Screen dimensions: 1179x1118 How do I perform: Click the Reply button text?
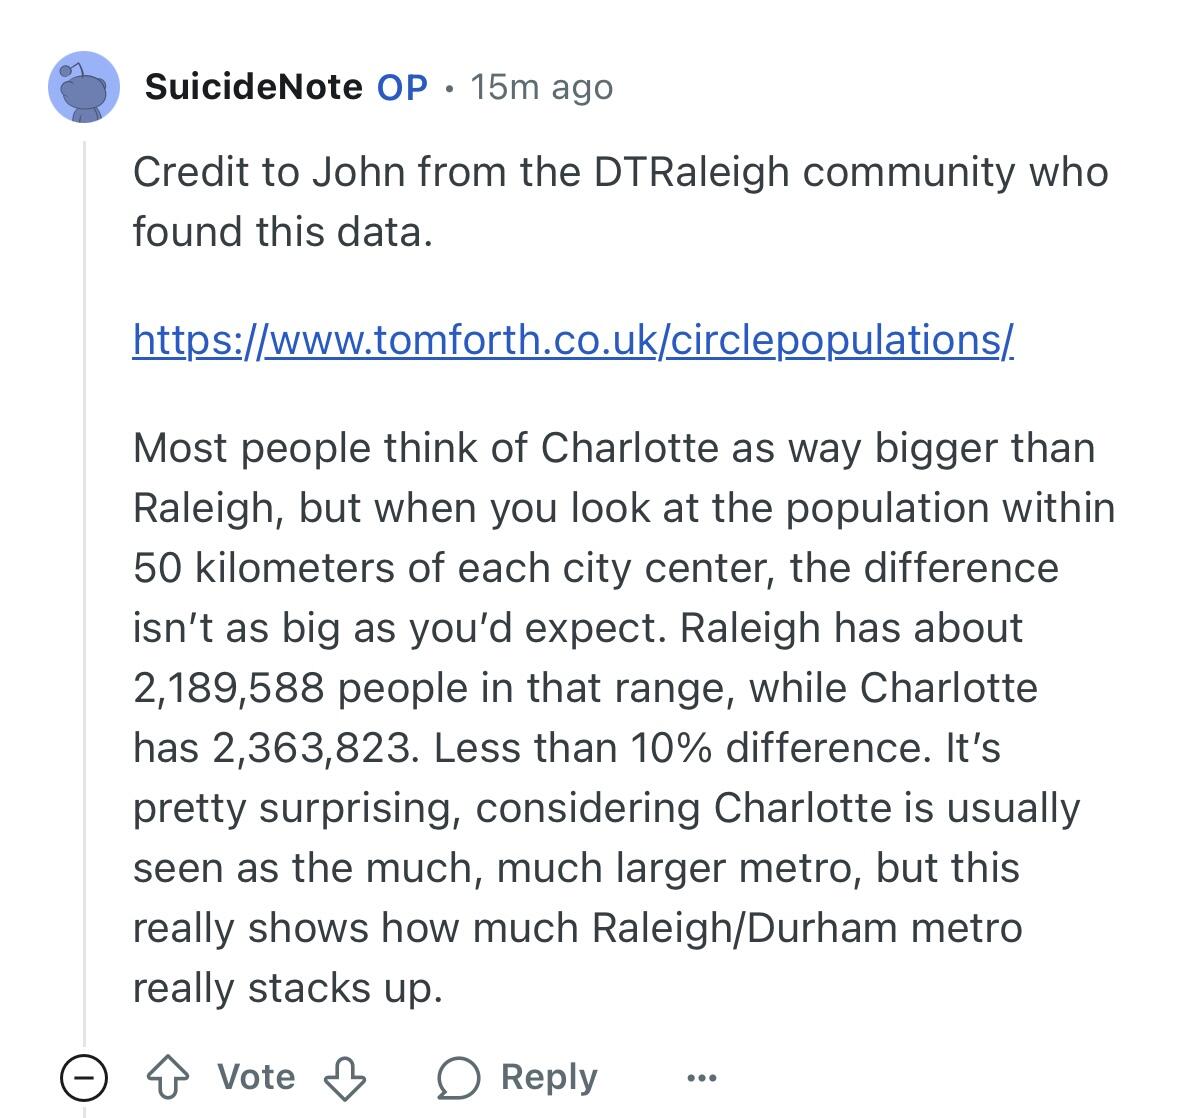pos(549,1076)
